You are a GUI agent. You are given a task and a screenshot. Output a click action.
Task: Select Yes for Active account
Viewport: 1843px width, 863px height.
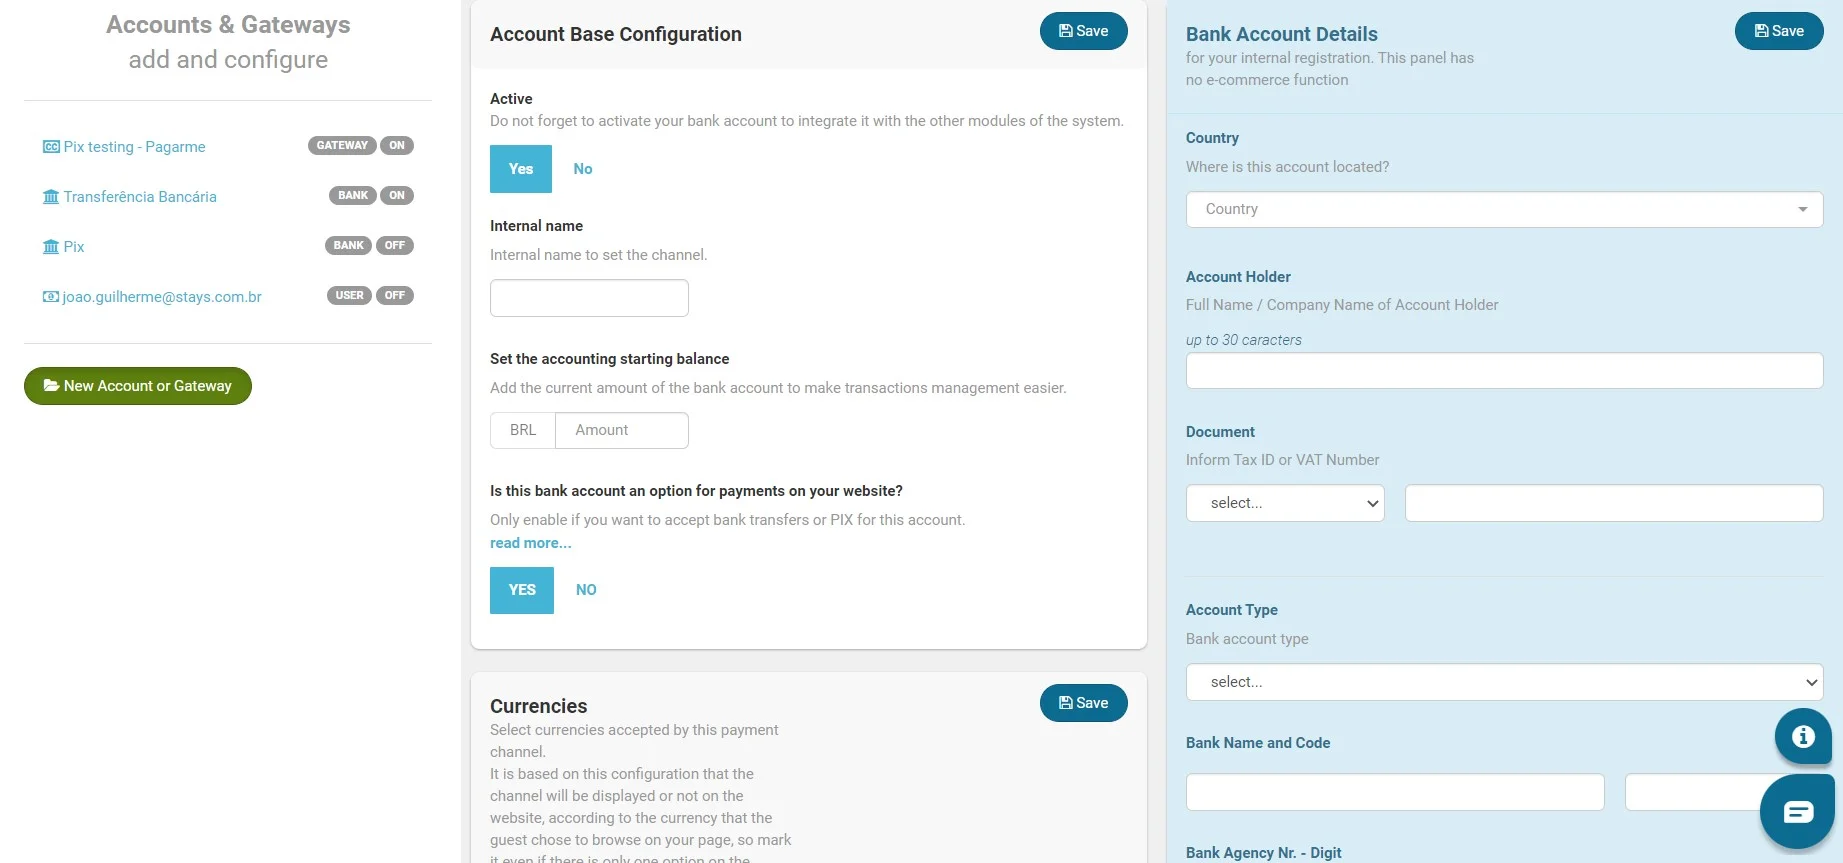coord(521,169)
